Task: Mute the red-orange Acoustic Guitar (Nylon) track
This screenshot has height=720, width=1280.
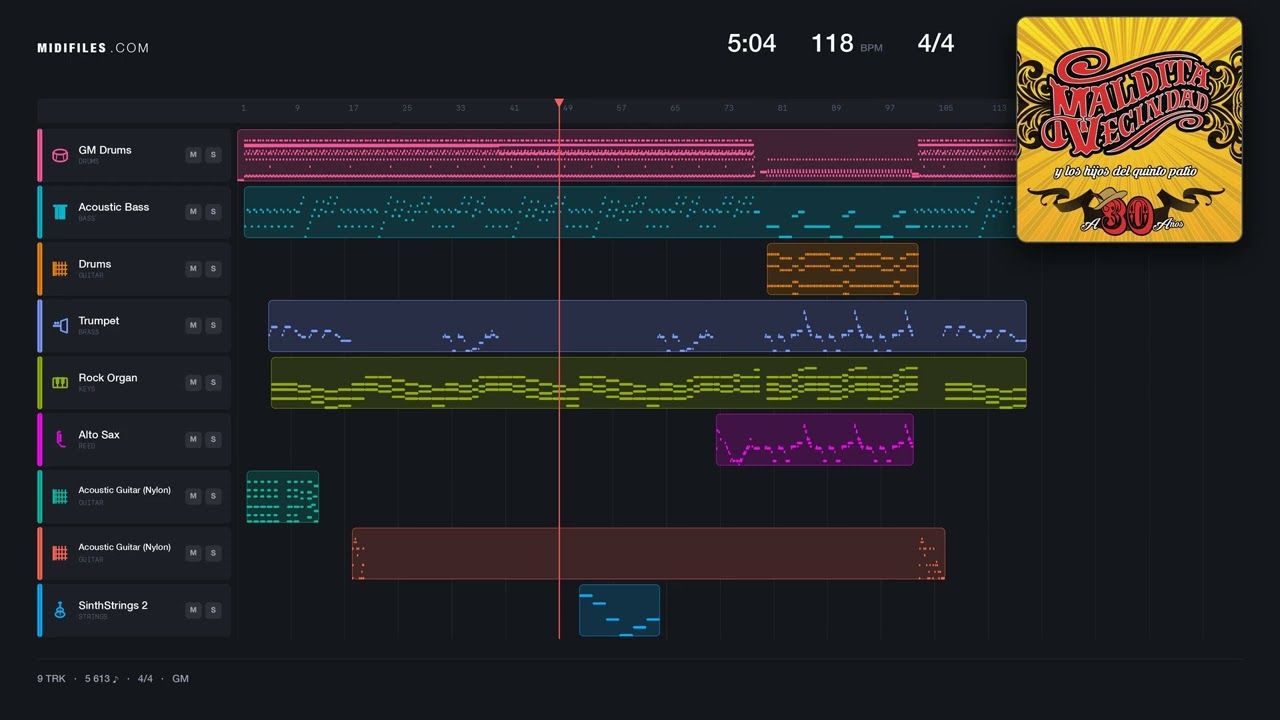Action: click(194, 554)
